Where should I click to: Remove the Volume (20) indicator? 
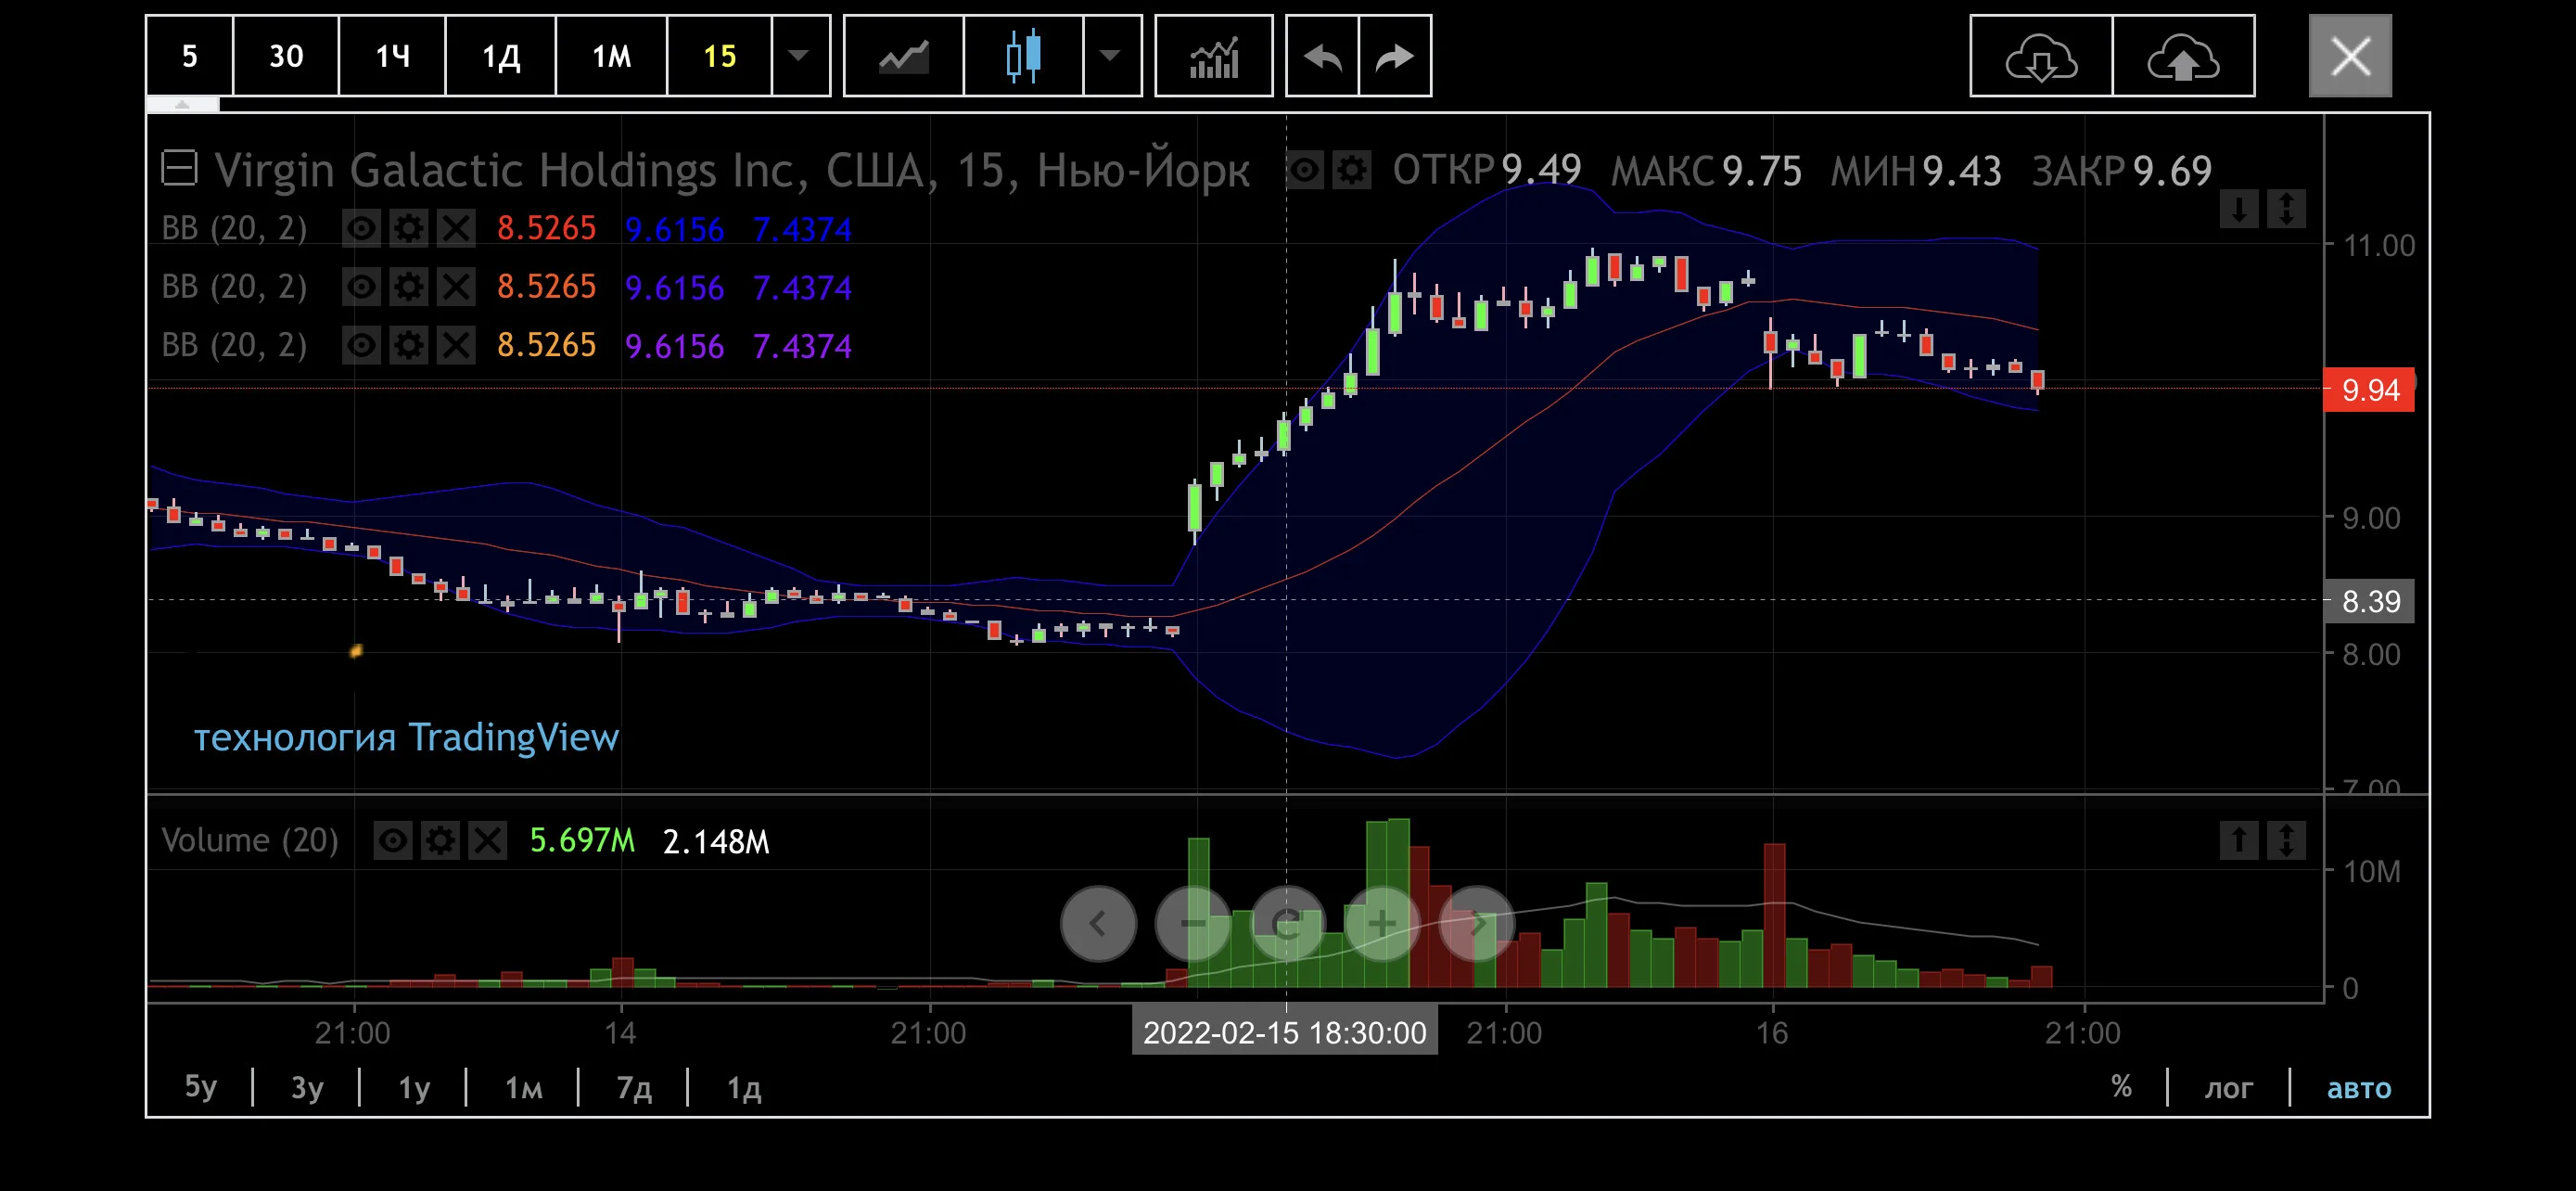pos(488,841)
